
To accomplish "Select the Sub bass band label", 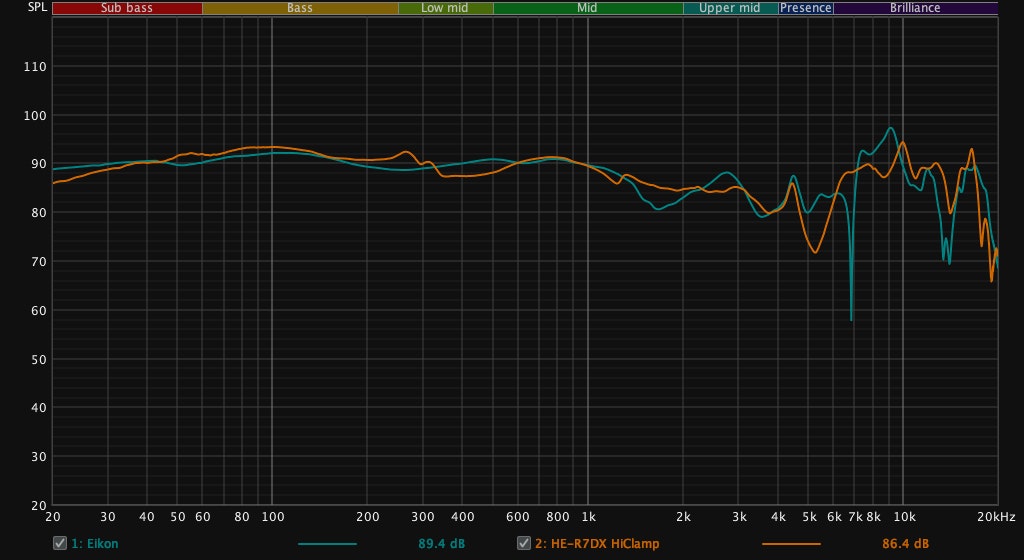I will click(x=126, y=8).
